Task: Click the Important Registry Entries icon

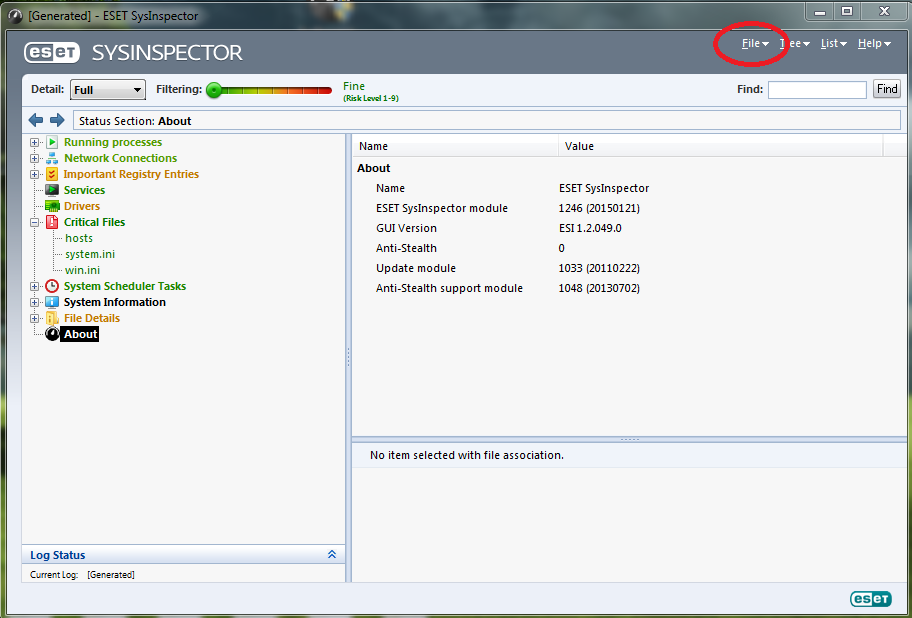Action: (x=52, y=174)
